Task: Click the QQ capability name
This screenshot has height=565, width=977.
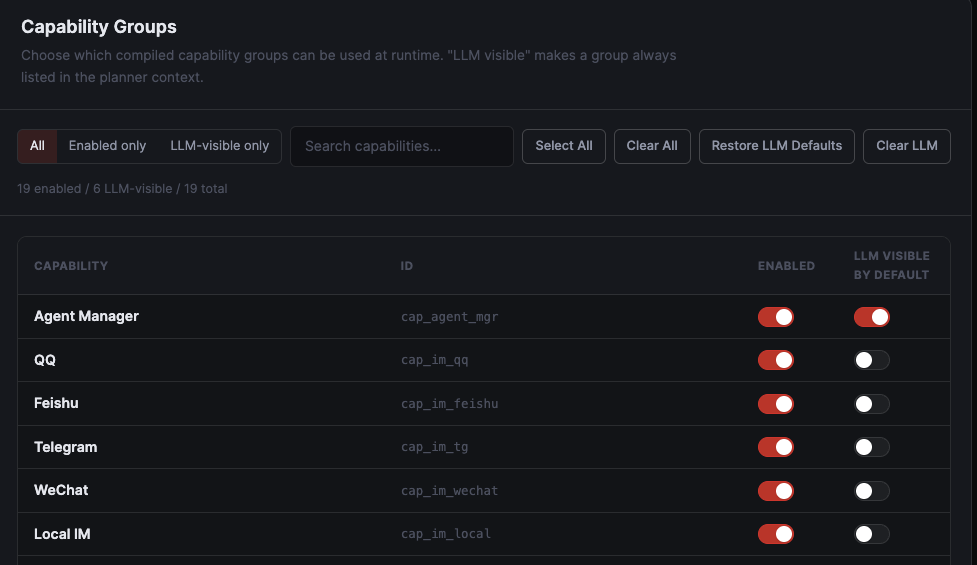Action: pos(45,360)
